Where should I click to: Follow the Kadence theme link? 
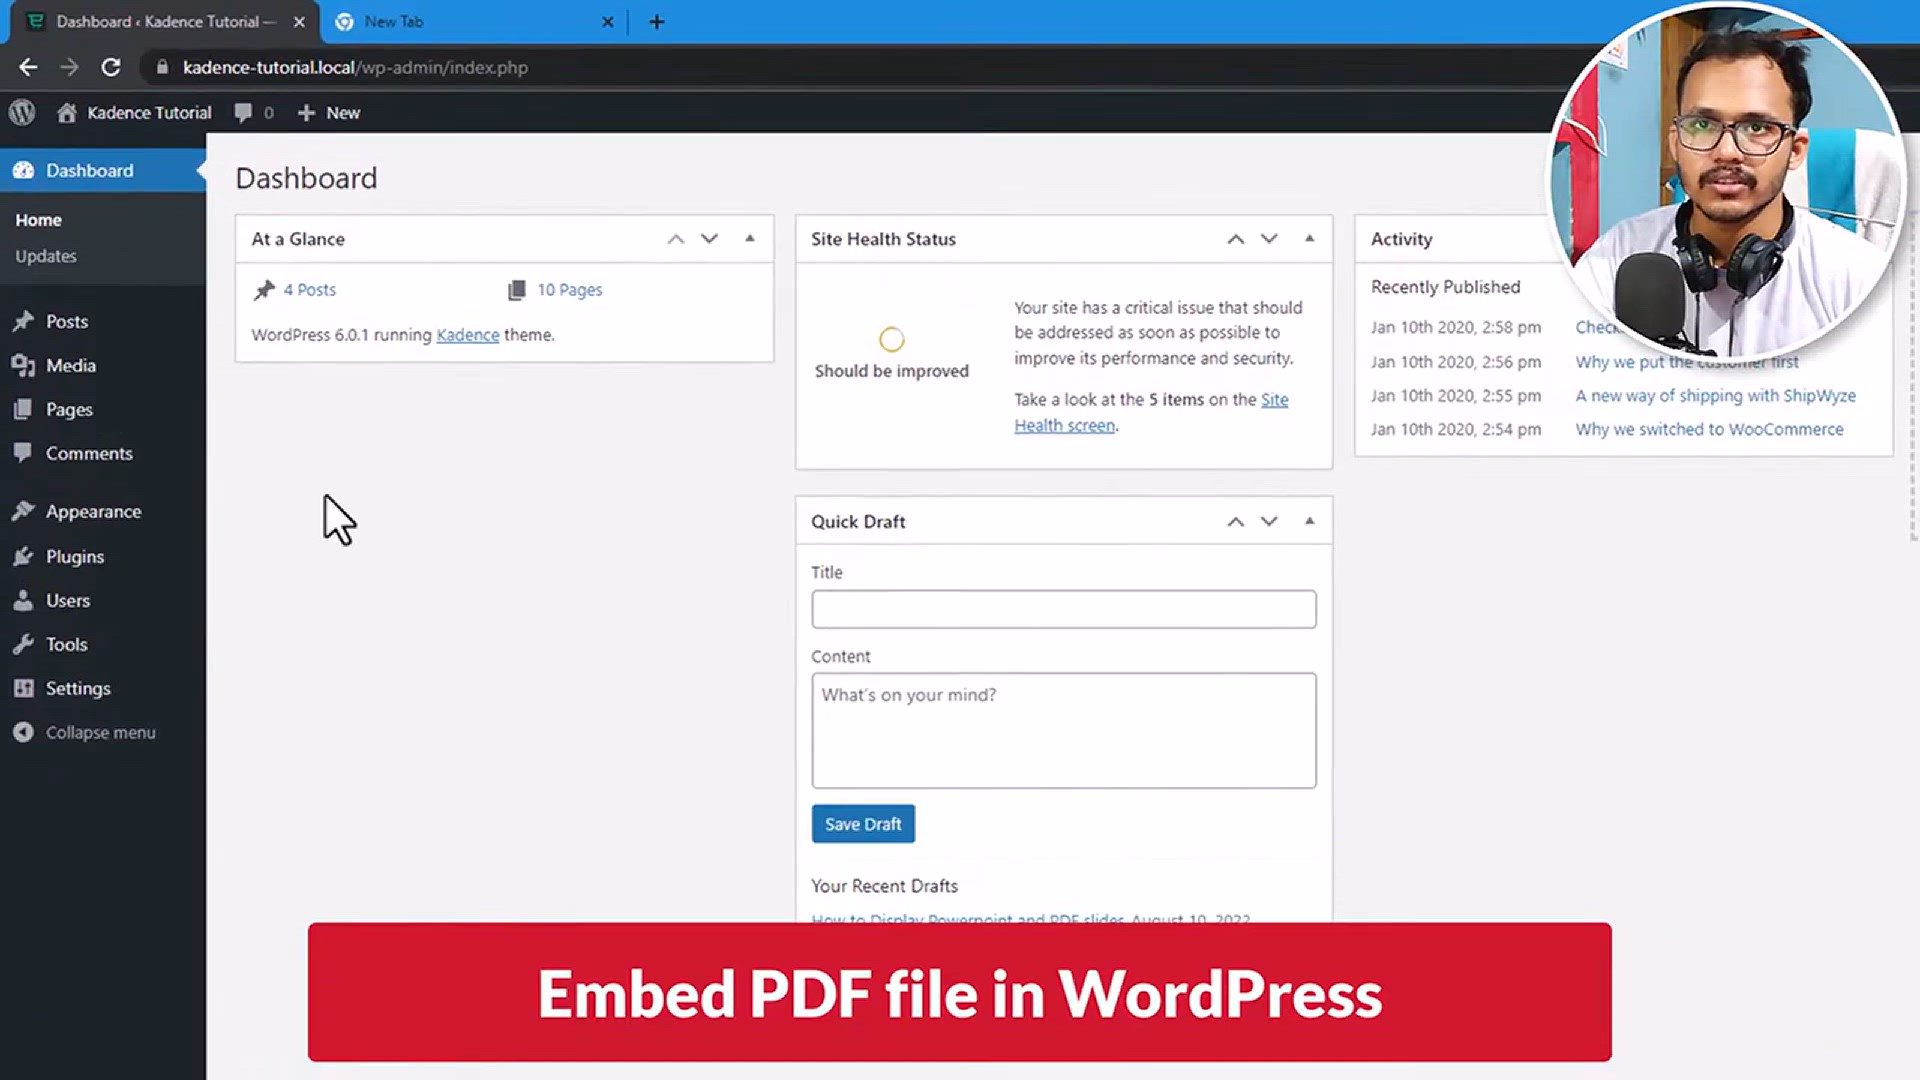(468, 335)
